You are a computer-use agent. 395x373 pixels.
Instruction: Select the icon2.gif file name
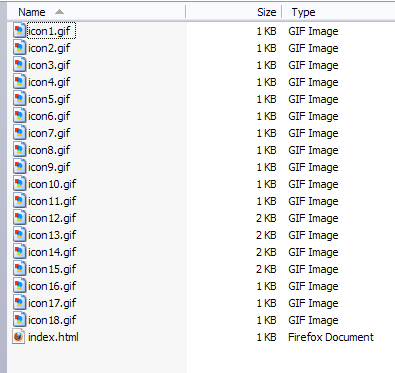[x=49, y=48]
